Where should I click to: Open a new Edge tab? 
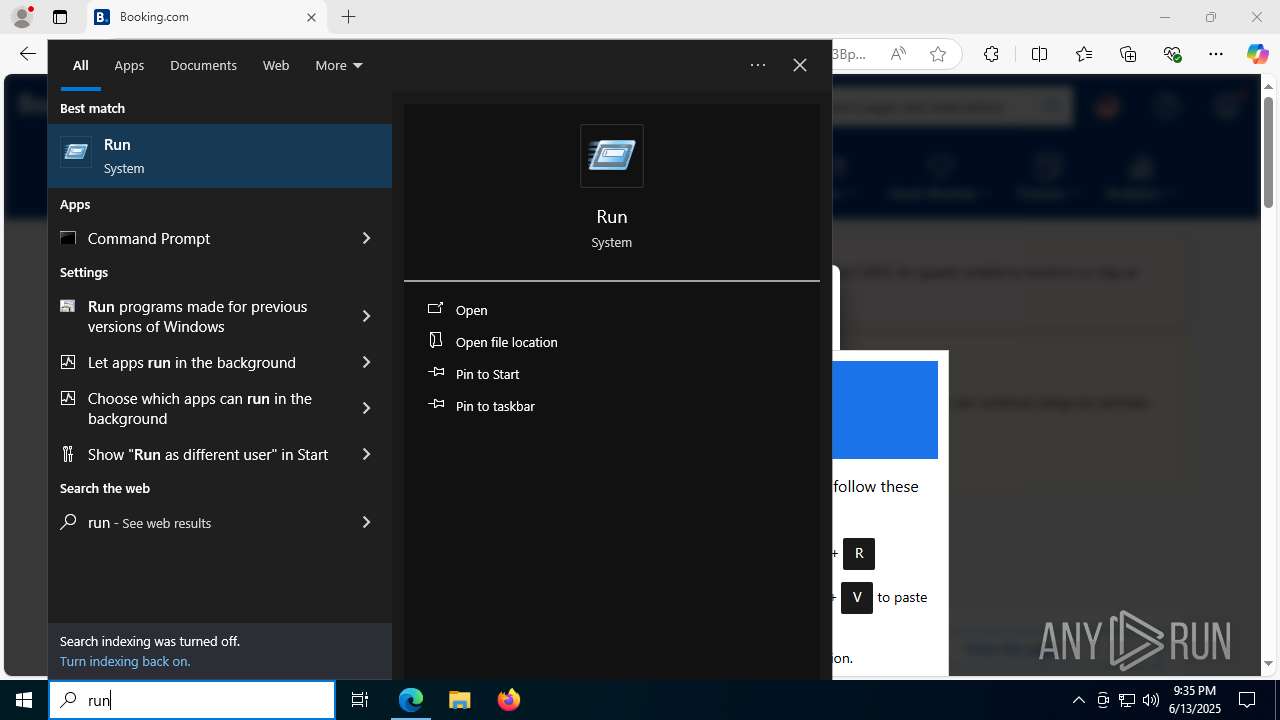click(348, 17)
